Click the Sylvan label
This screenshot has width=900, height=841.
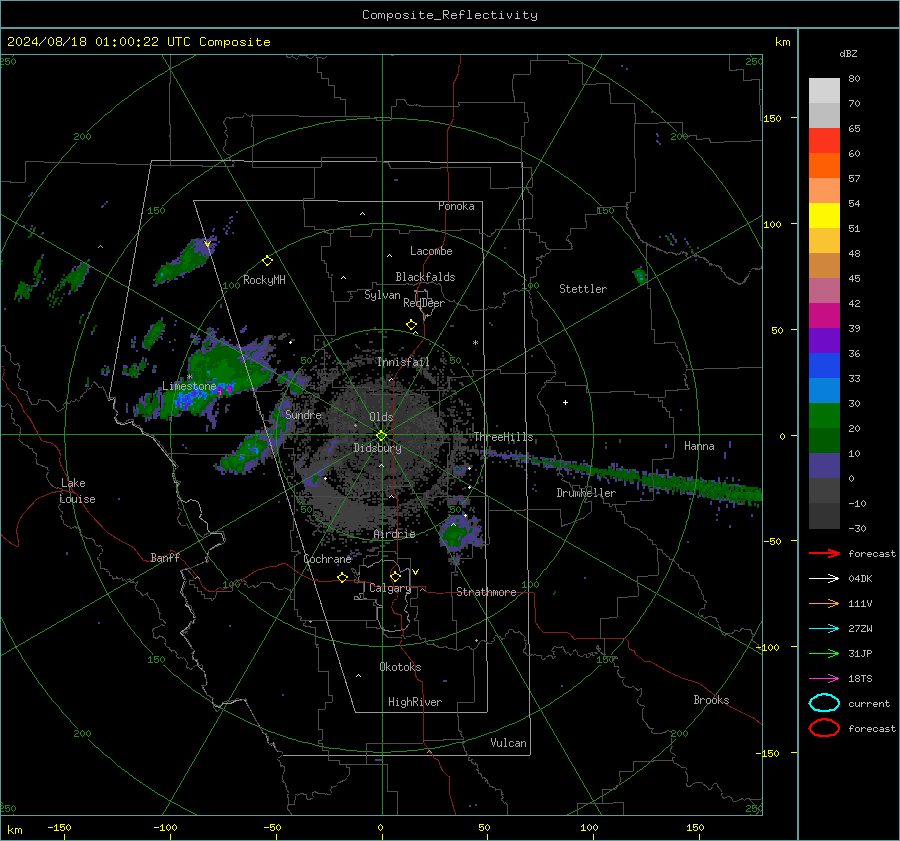382,295
